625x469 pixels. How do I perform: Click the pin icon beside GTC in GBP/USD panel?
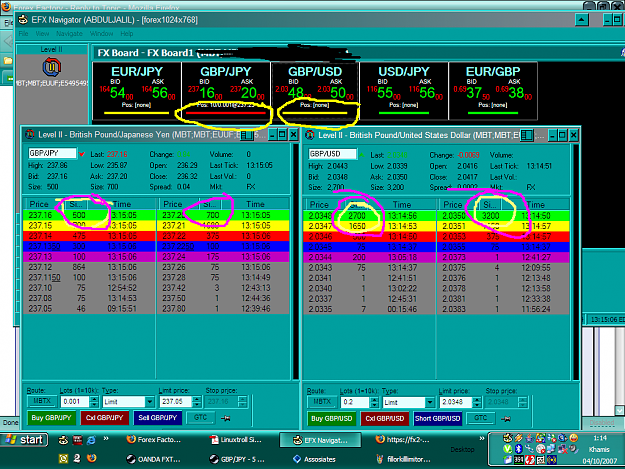tap(506, 418)
